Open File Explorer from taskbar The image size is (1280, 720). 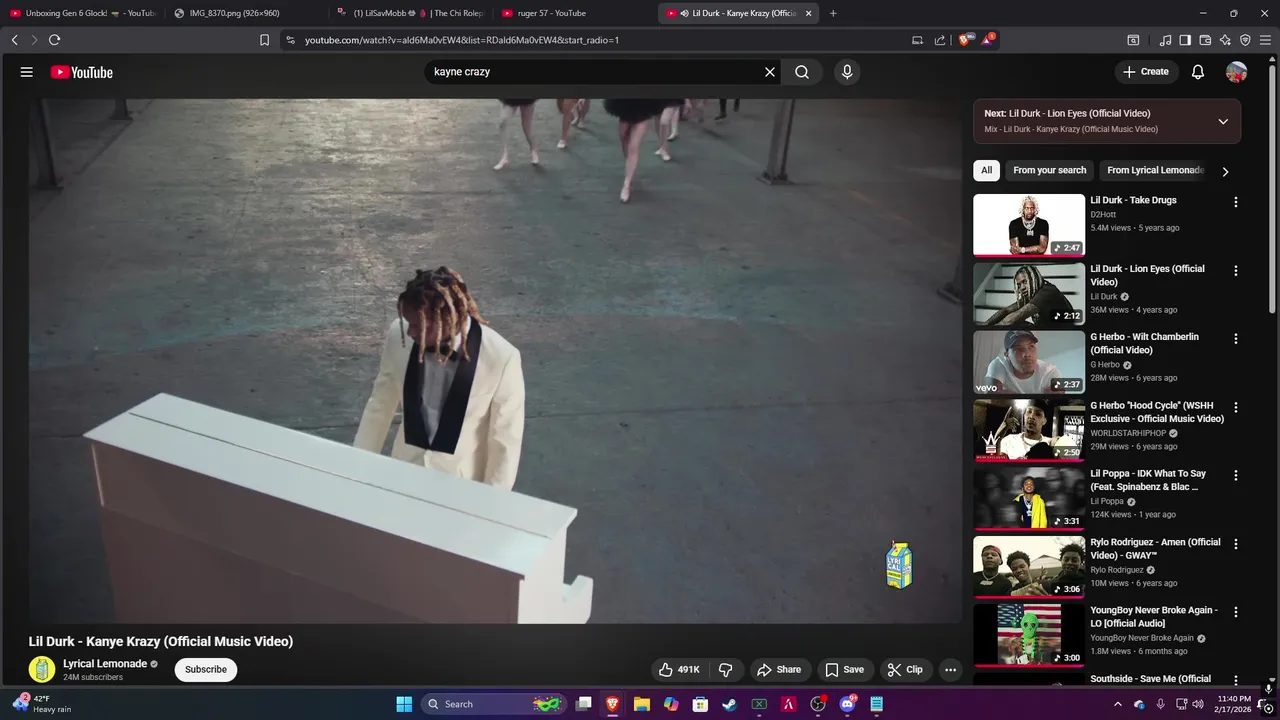pos(641,704)
